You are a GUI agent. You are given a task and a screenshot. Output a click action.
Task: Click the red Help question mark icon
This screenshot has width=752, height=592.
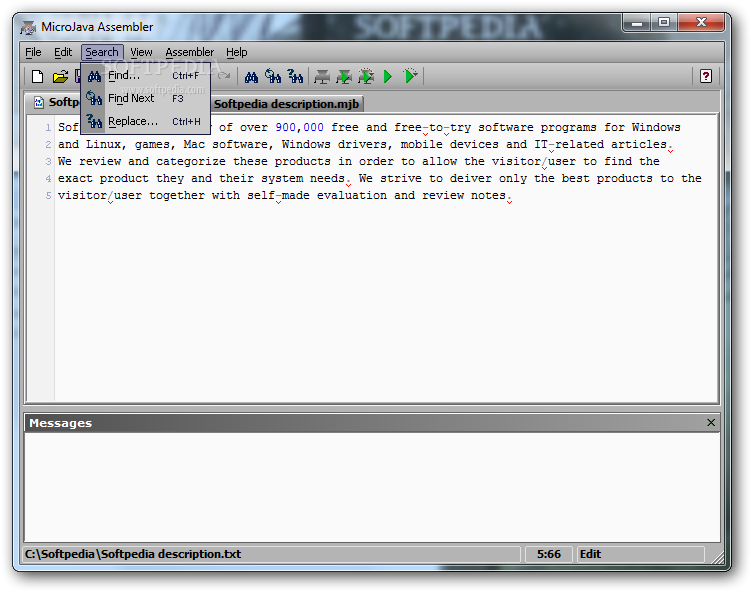point(705,76)
